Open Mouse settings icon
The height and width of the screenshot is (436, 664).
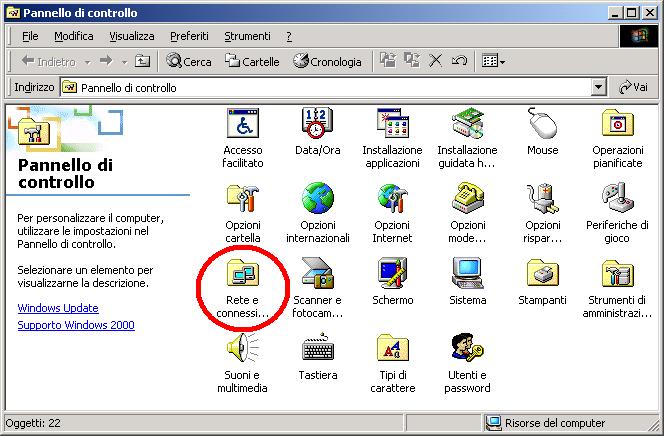point(542,123)
